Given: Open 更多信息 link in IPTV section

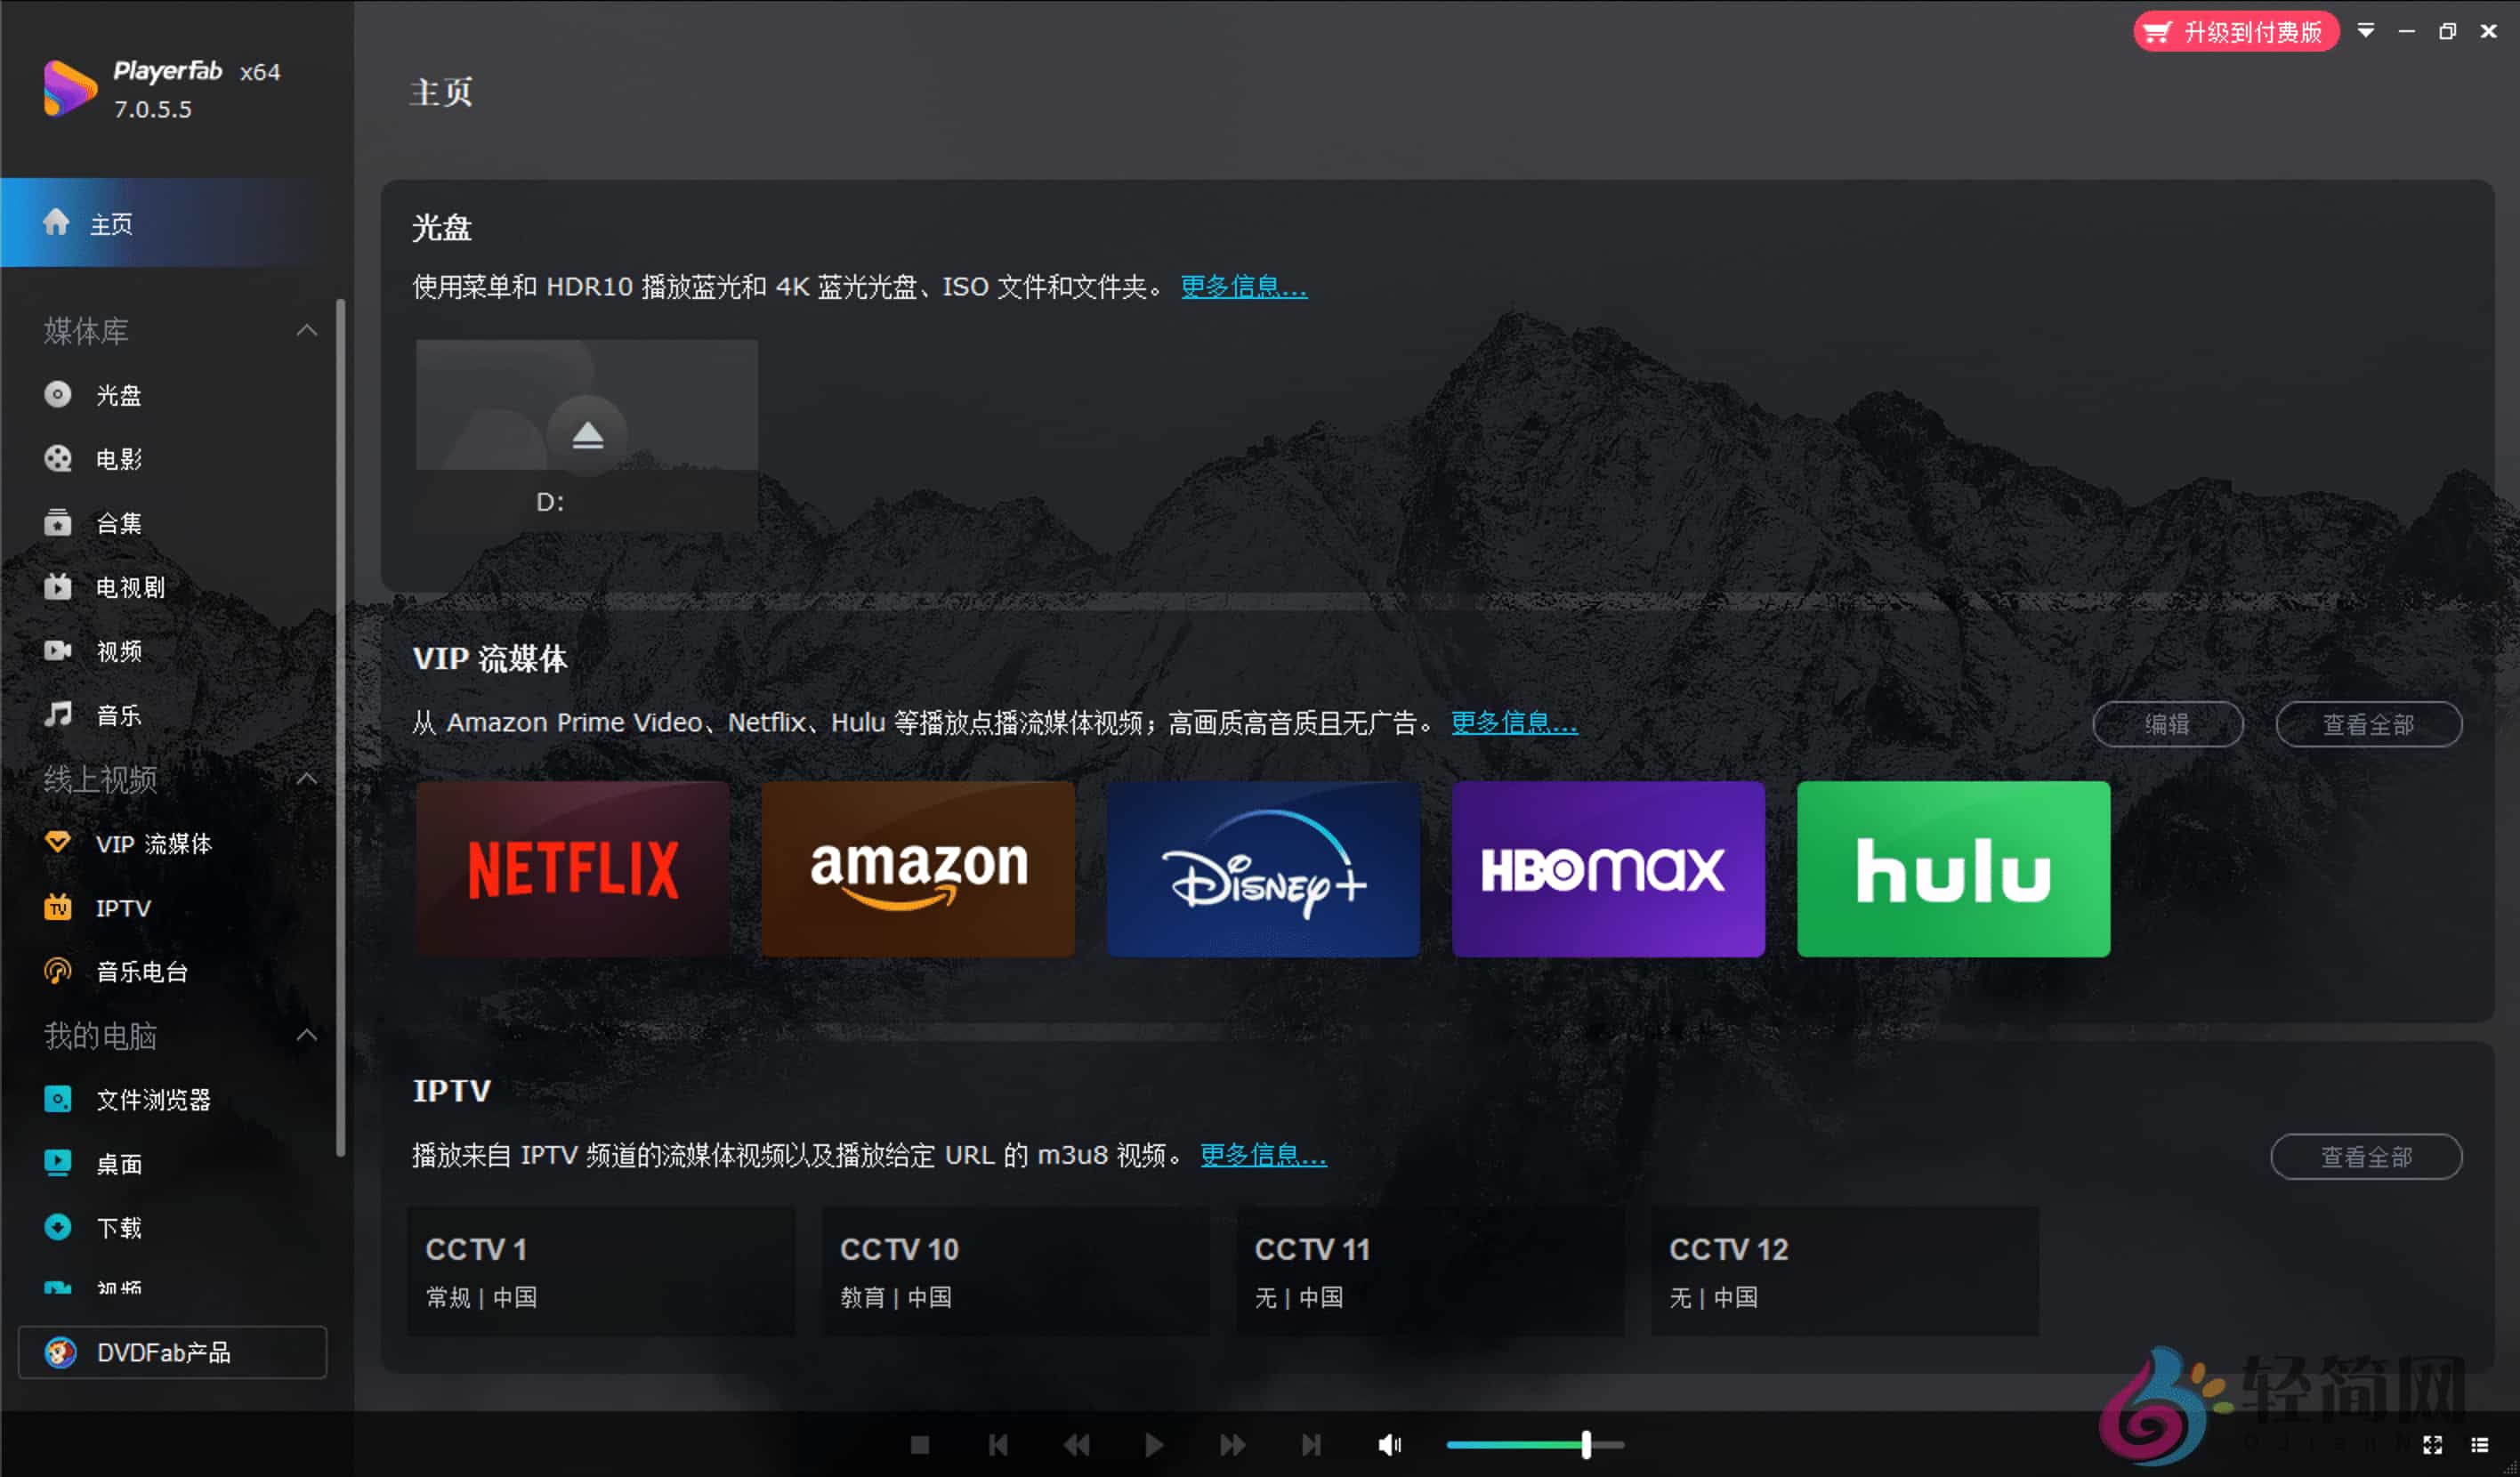Looking at the screenshot, I should 1264,1155.
